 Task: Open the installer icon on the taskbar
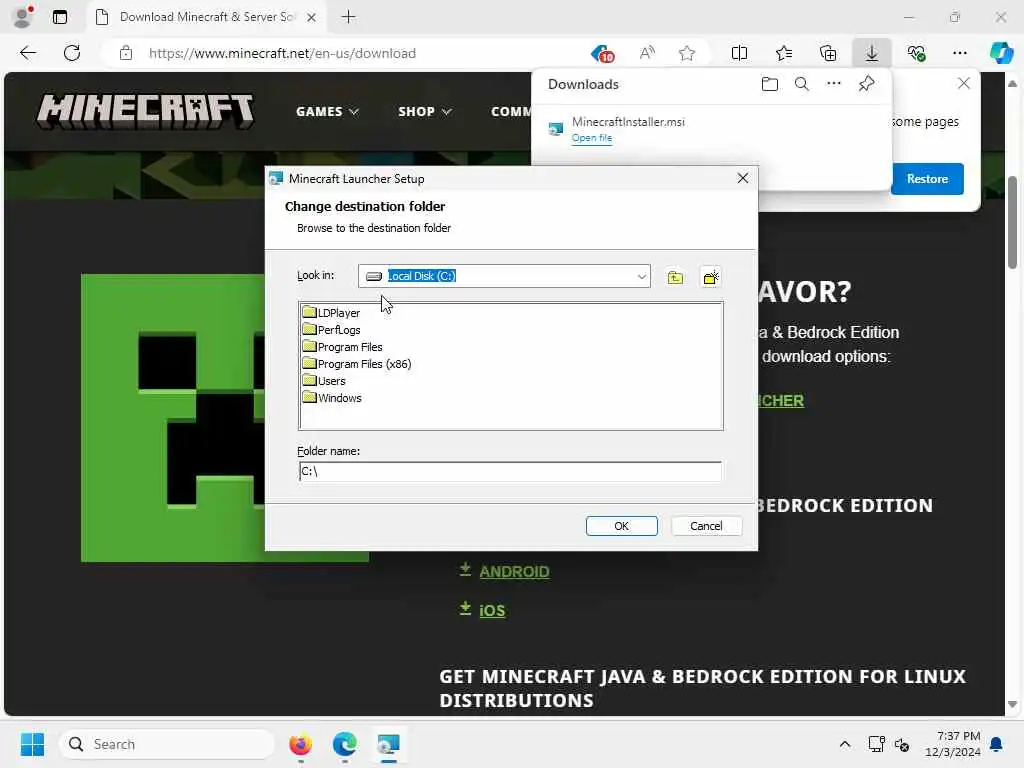click(388, 744)
